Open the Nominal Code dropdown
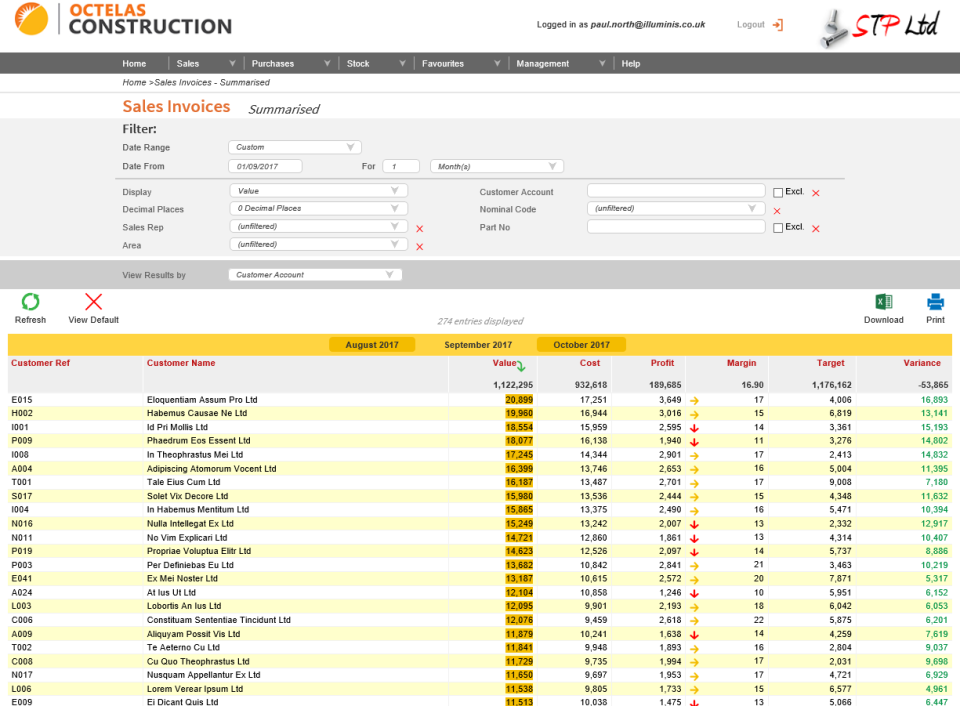This screenshot has width=960, height=706. click(x=676, y=208)
